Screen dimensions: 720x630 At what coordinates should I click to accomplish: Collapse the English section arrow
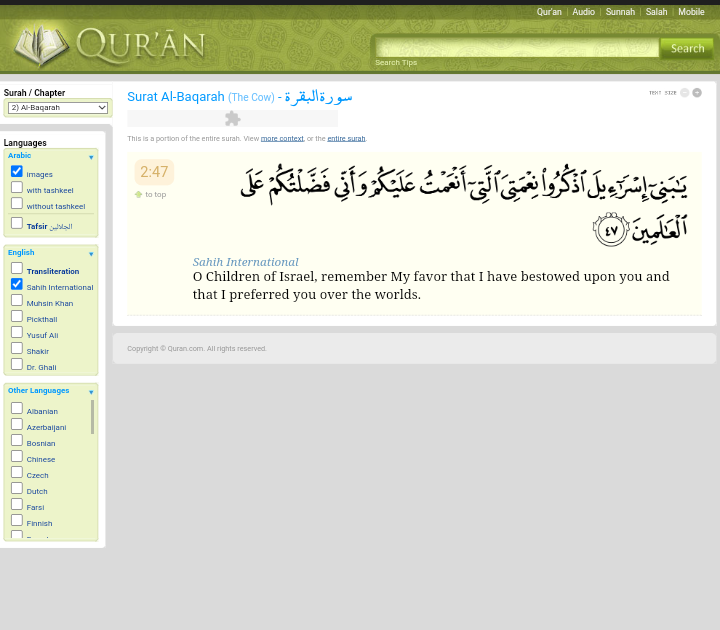91,254
